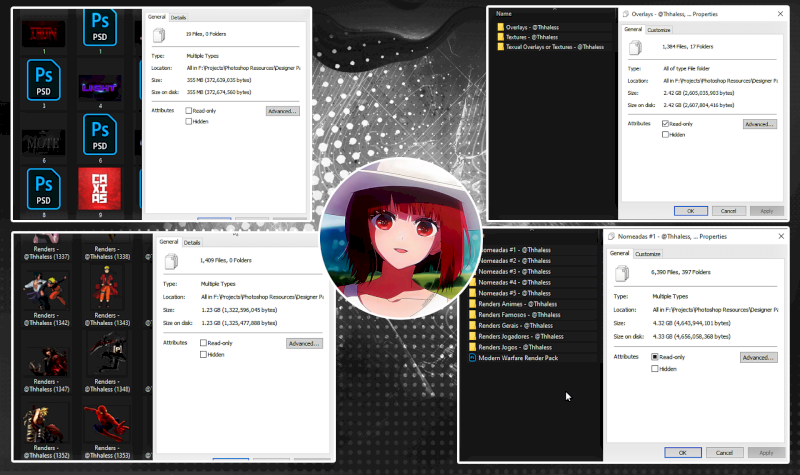Click the Textures - @Thhaless folder icon
The width and height of the screenshot is (800, 475).
click(x=501, y=37)
